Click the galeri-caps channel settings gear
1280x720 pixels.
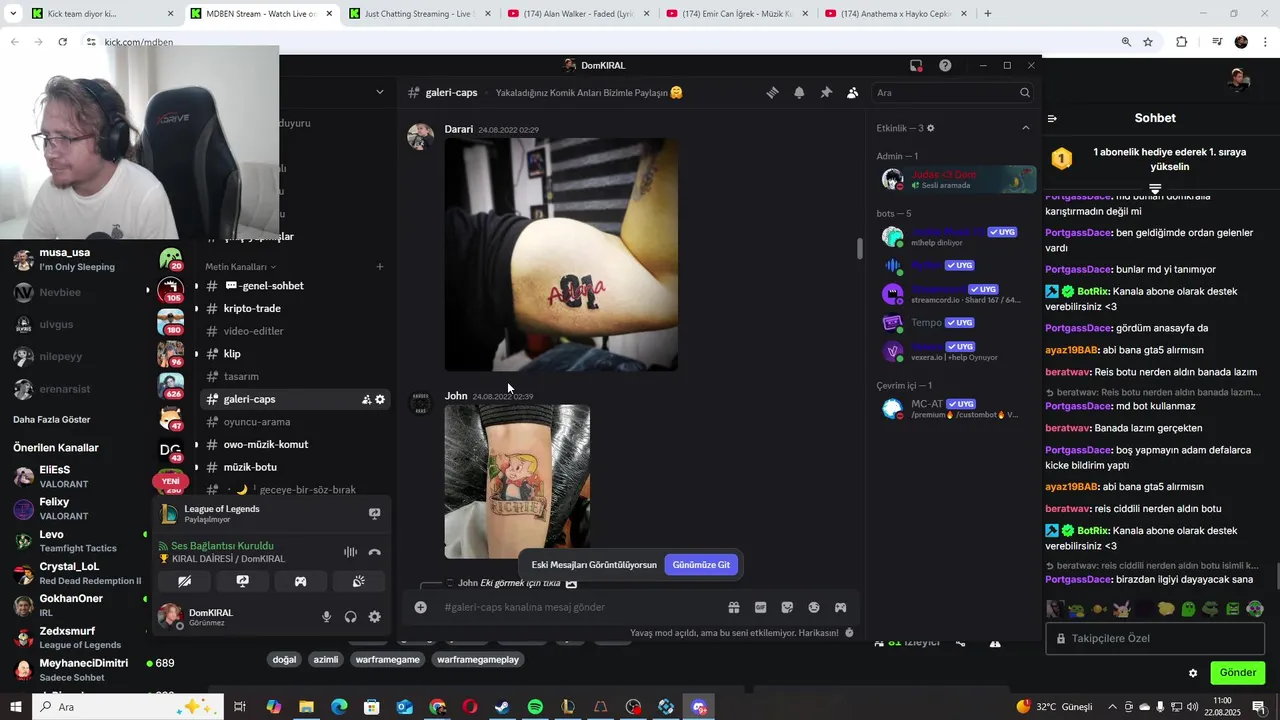[x=380, y=399]
